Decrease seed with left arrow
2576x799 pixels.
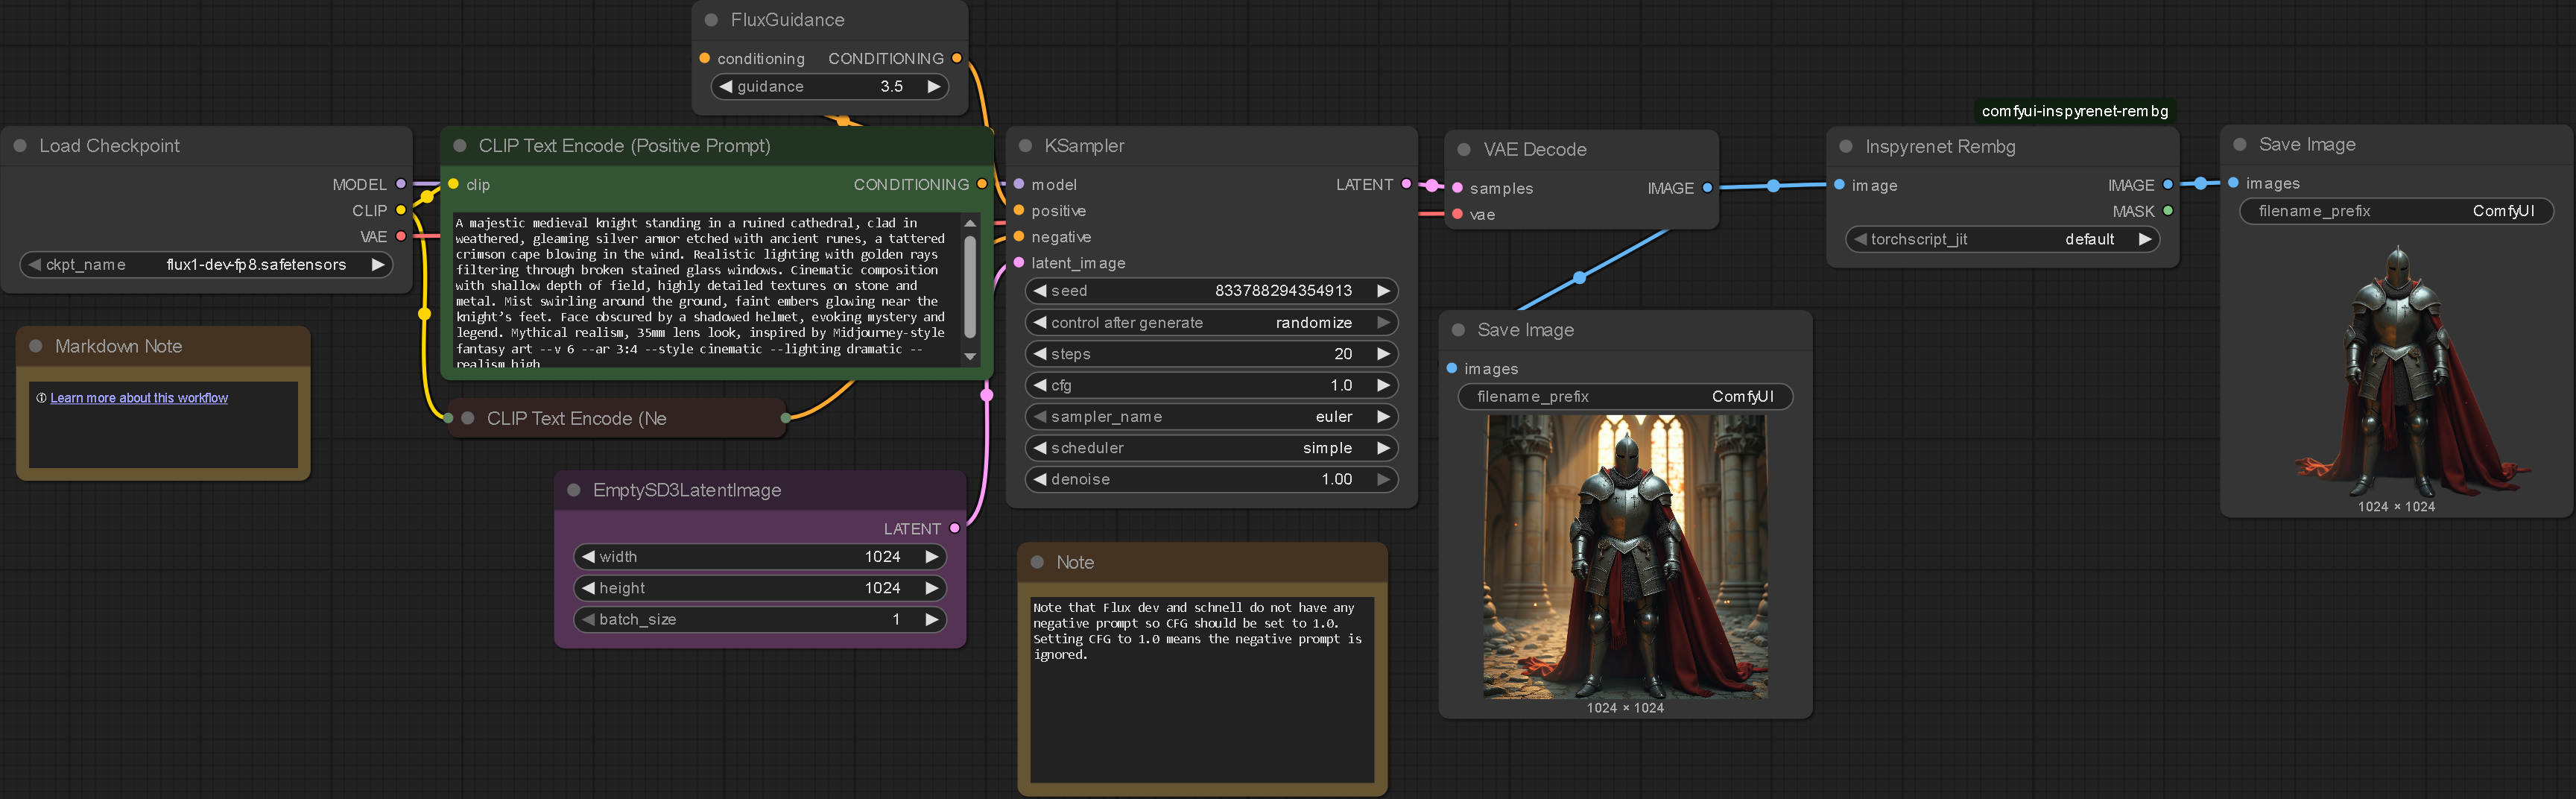coord(1040,291)
